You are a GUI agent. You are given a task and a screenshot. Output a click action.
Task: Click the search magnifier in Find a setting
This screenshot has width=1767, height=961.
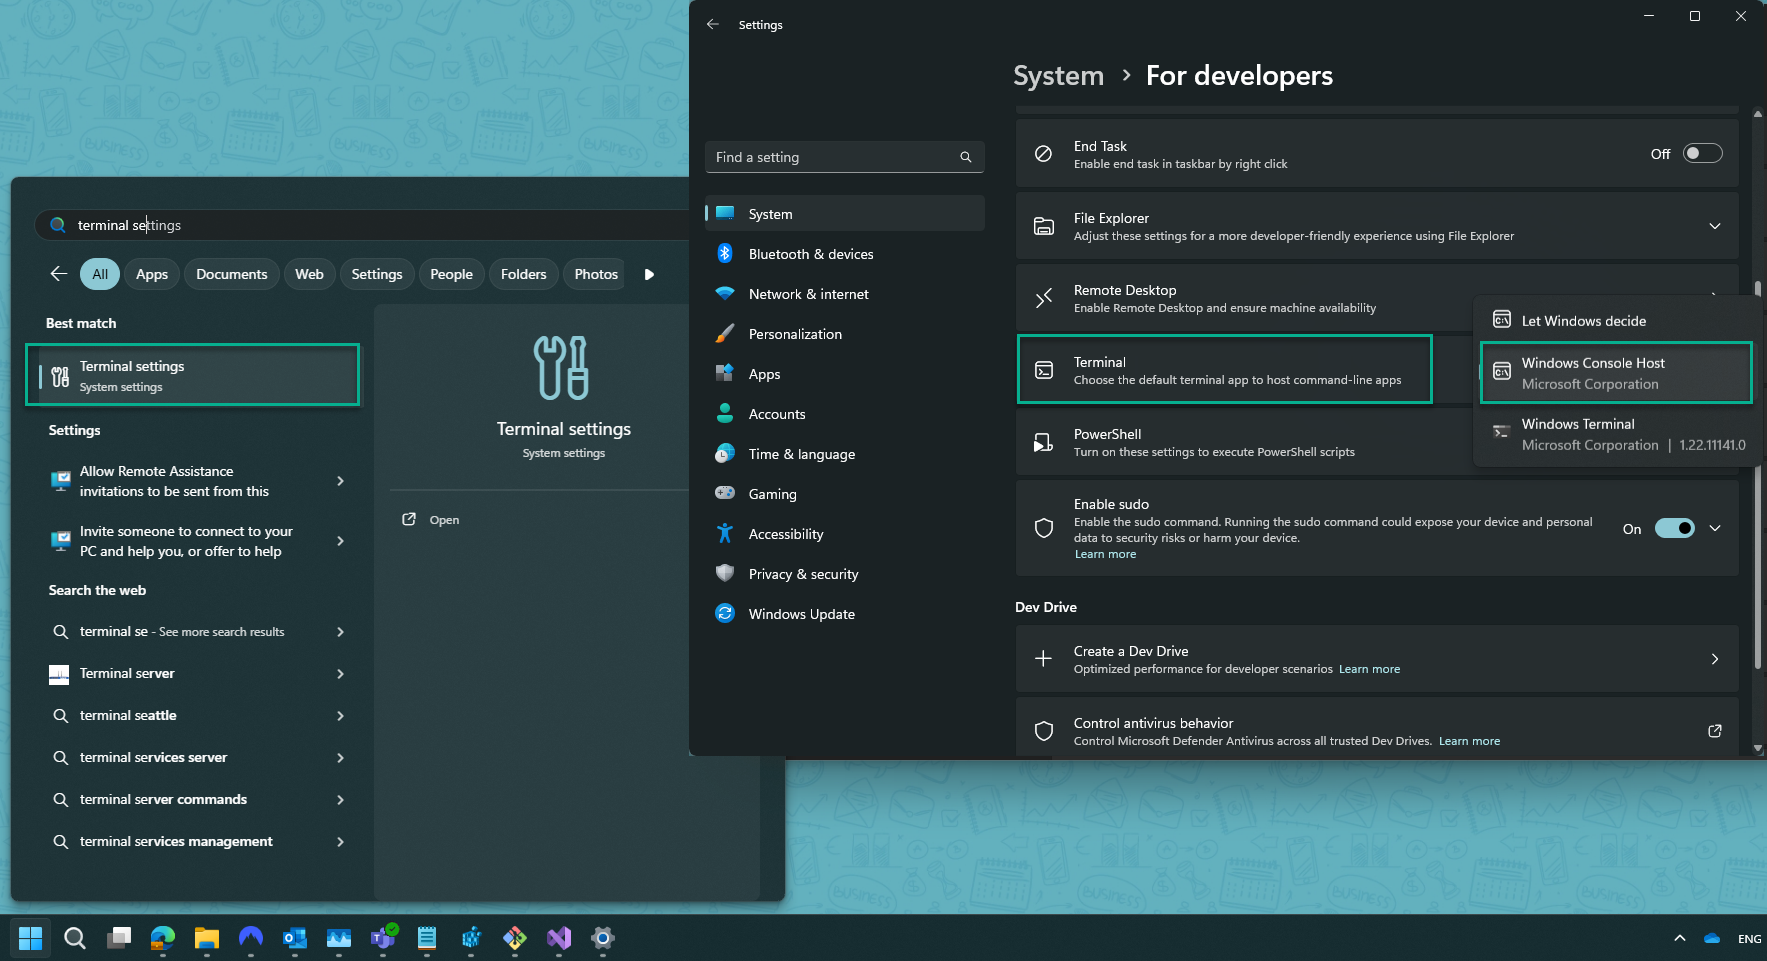[966, 157]
